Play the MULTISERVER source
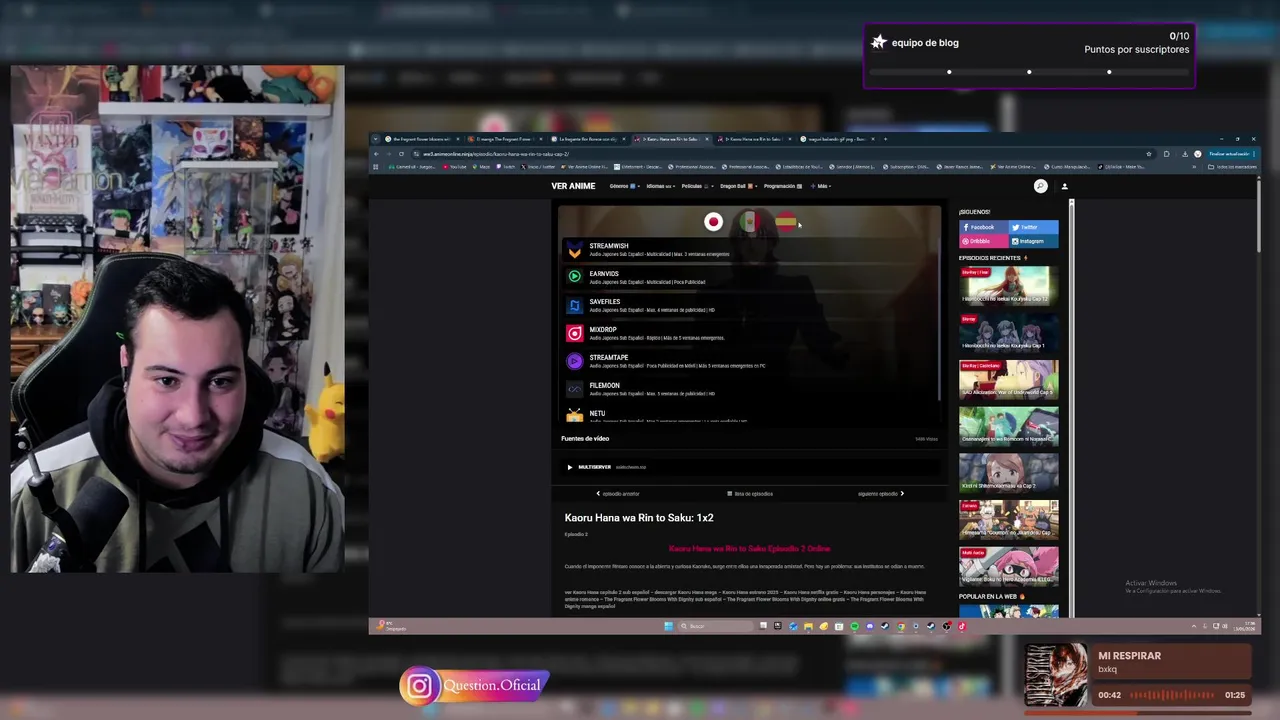 click(749, 467)
